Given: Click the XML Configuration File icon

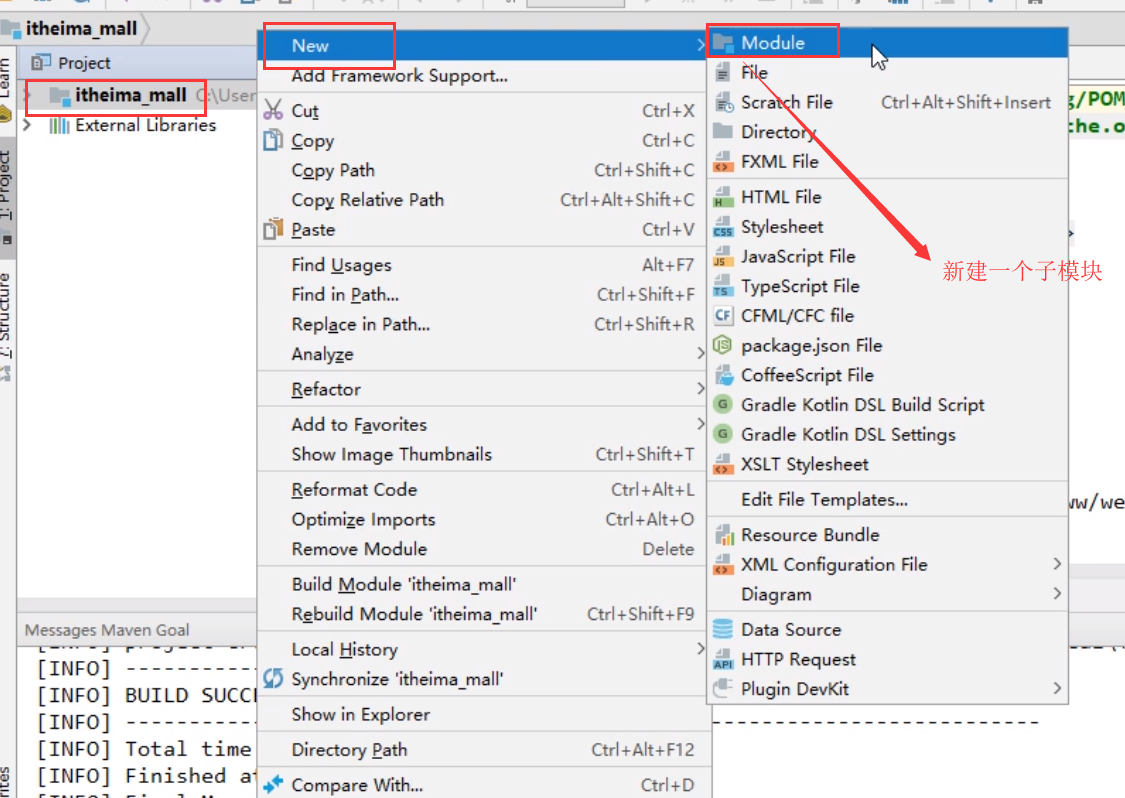Looking at the screenshot, I should point(722,564).
